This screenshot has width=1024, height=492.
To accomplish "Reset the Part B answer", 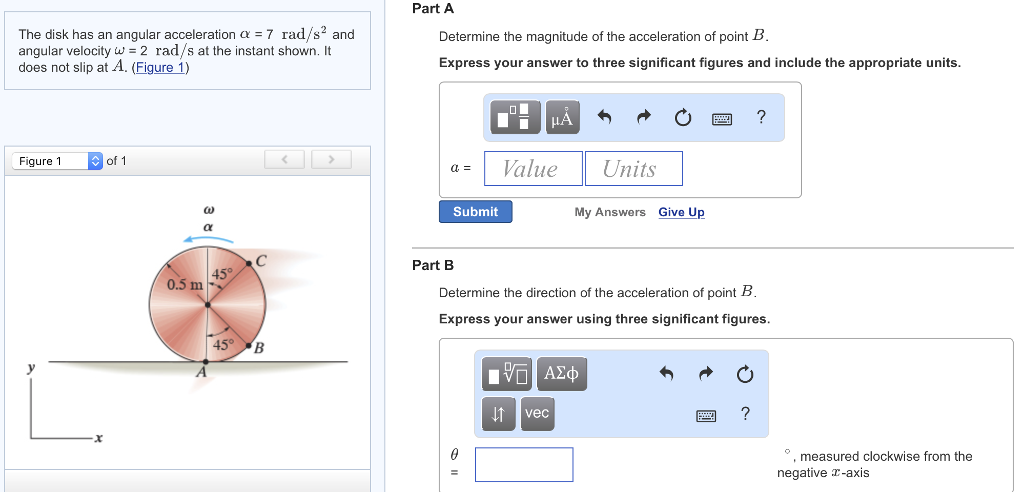I will point(743,374).
